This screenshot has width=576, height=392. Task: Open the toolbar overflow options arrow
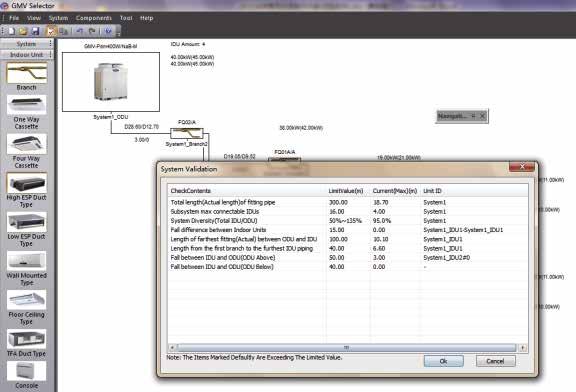click(x=118, y=32)
